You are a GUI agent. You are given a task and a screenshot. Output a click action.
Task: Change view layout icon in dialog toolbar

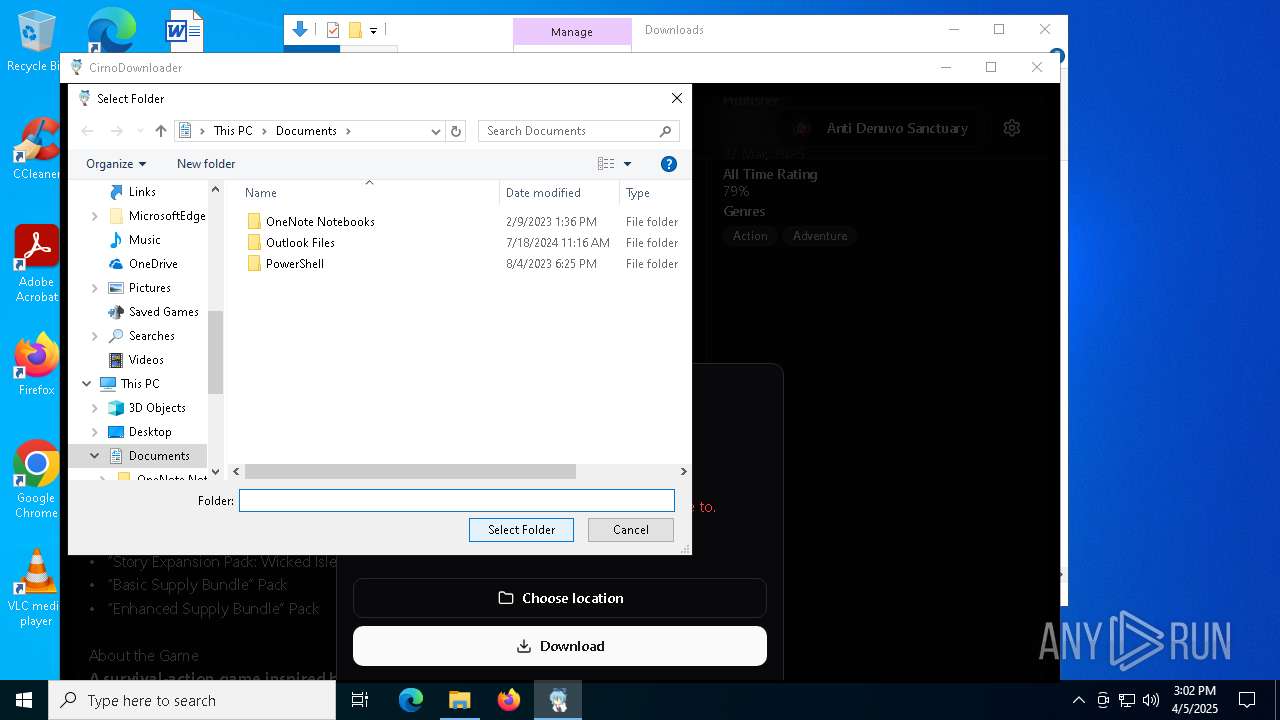pyautogui.click(x=606, y=164)
